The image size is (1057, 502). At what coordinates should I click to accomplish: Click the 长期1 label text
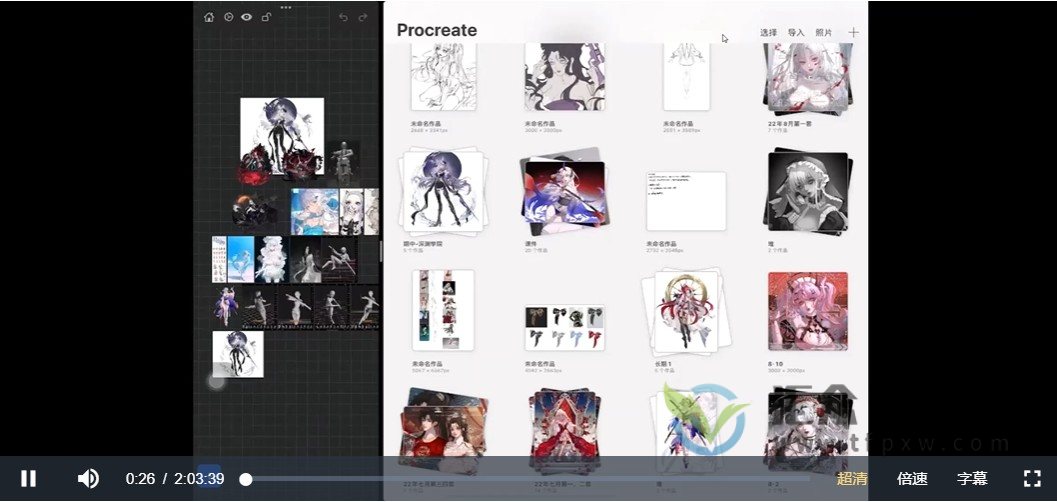click(663, 364)
